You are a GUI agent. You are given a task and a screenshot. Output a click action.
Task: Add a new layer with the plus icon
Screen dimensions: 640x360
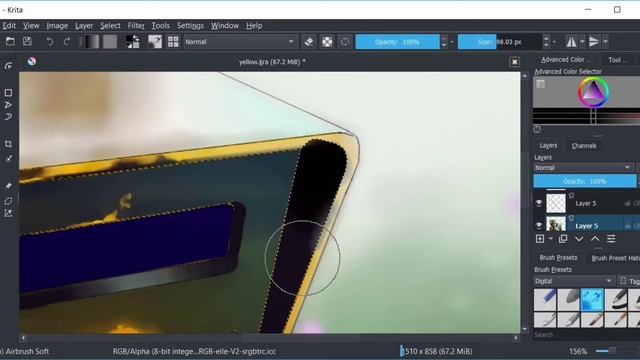(x=540, y=239)
